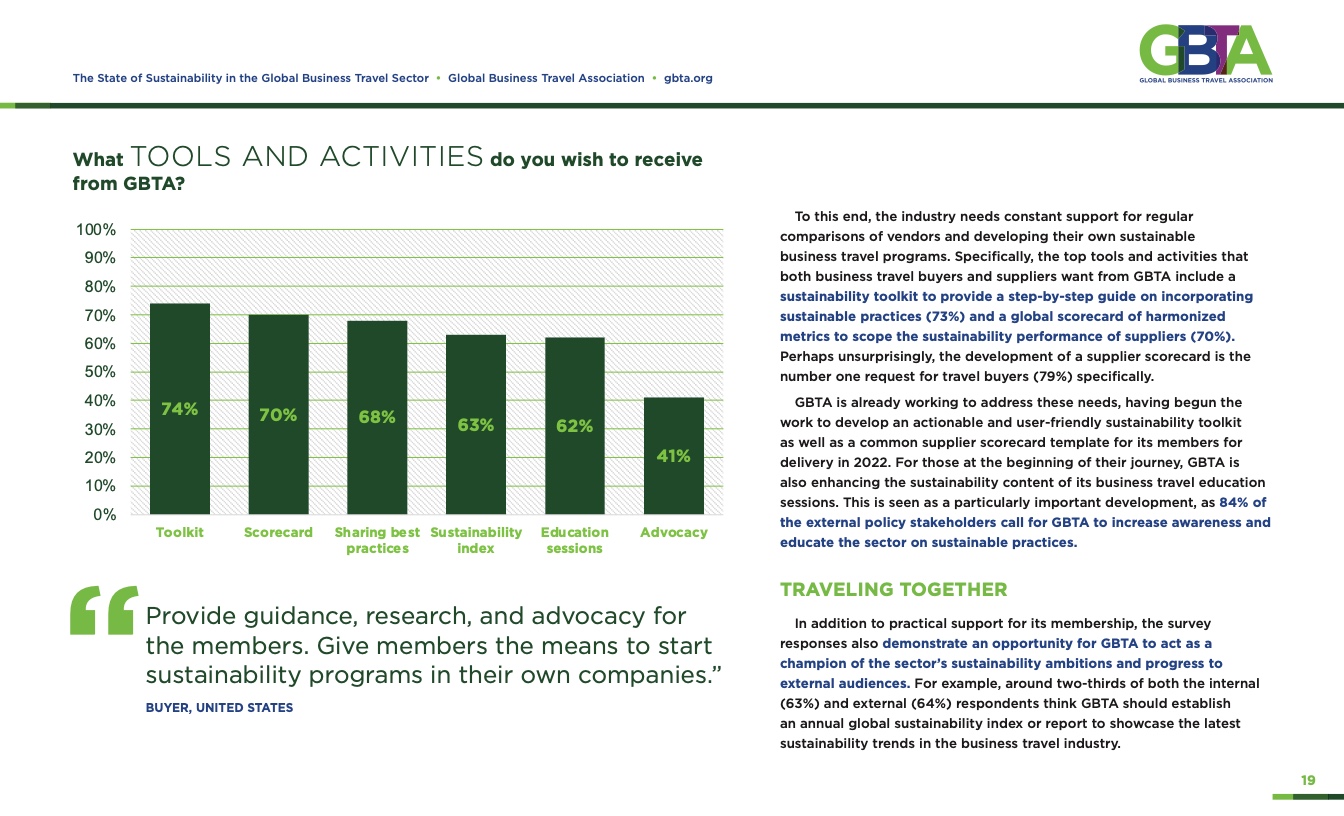Click the large green quotation mark icon
The image size is (1344, 816).
(x=103, y=611)
